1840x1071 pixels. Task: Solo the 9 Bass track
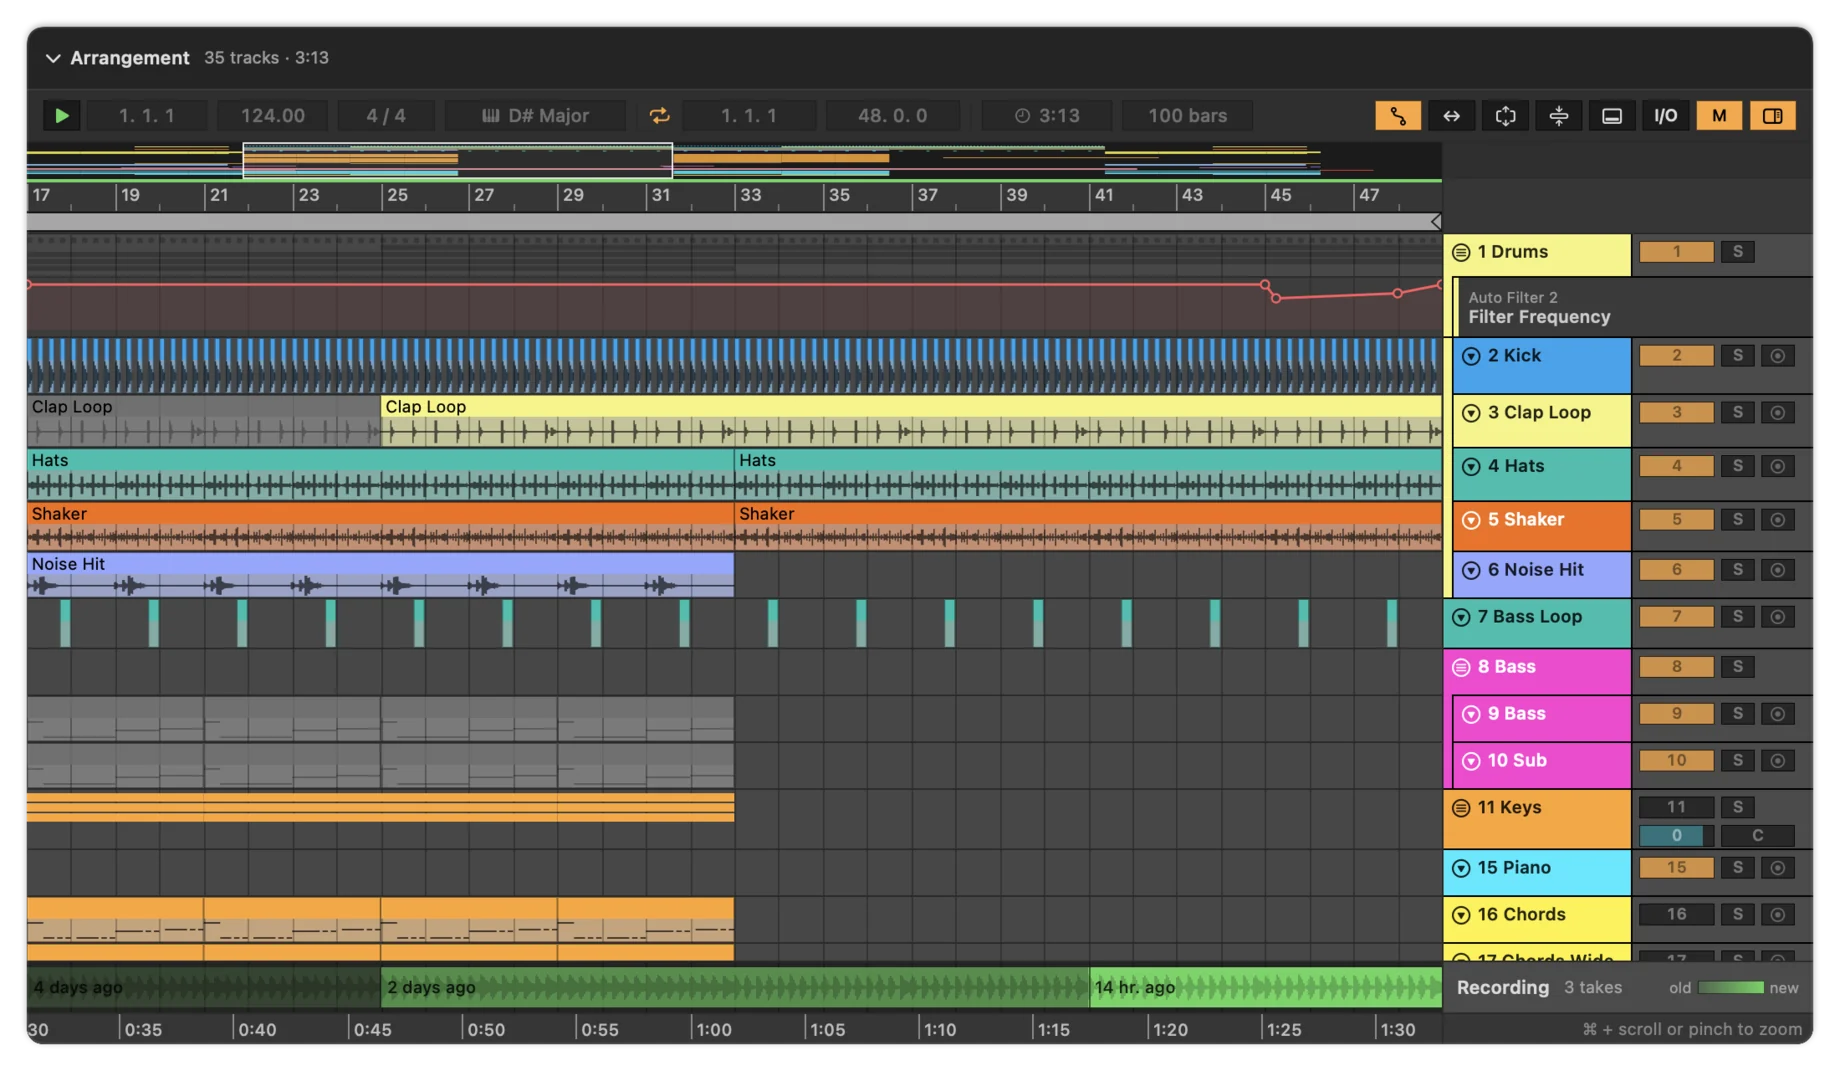(1738, 714)
